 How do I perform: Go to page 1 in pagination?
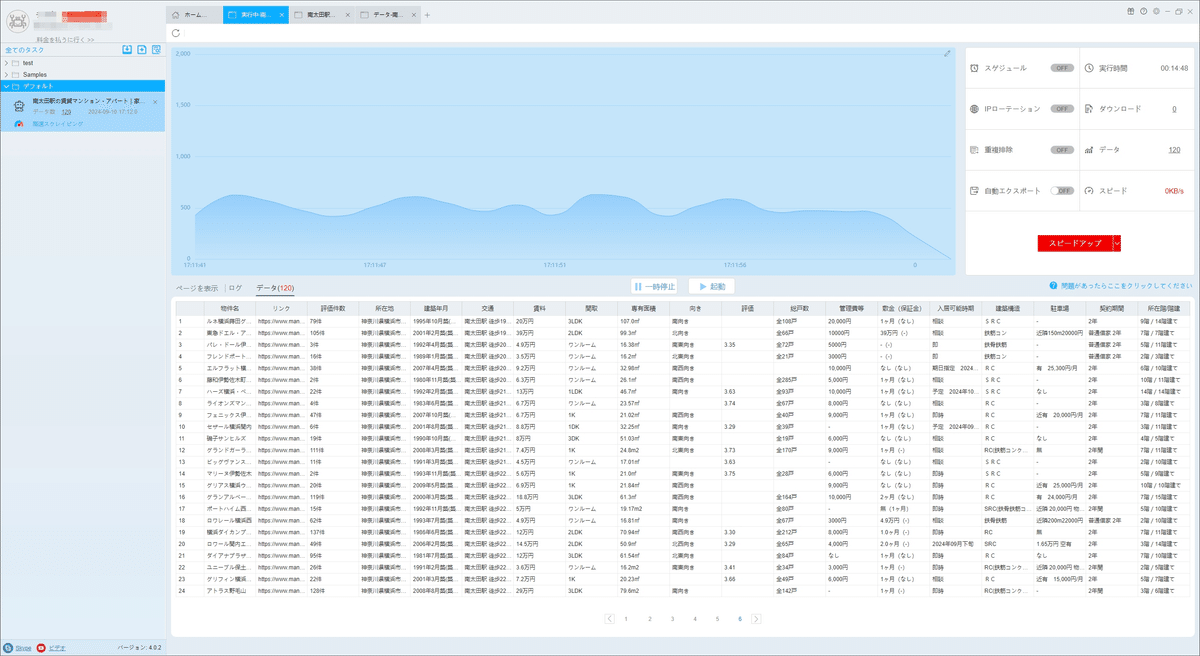click(x=627, y=619)
